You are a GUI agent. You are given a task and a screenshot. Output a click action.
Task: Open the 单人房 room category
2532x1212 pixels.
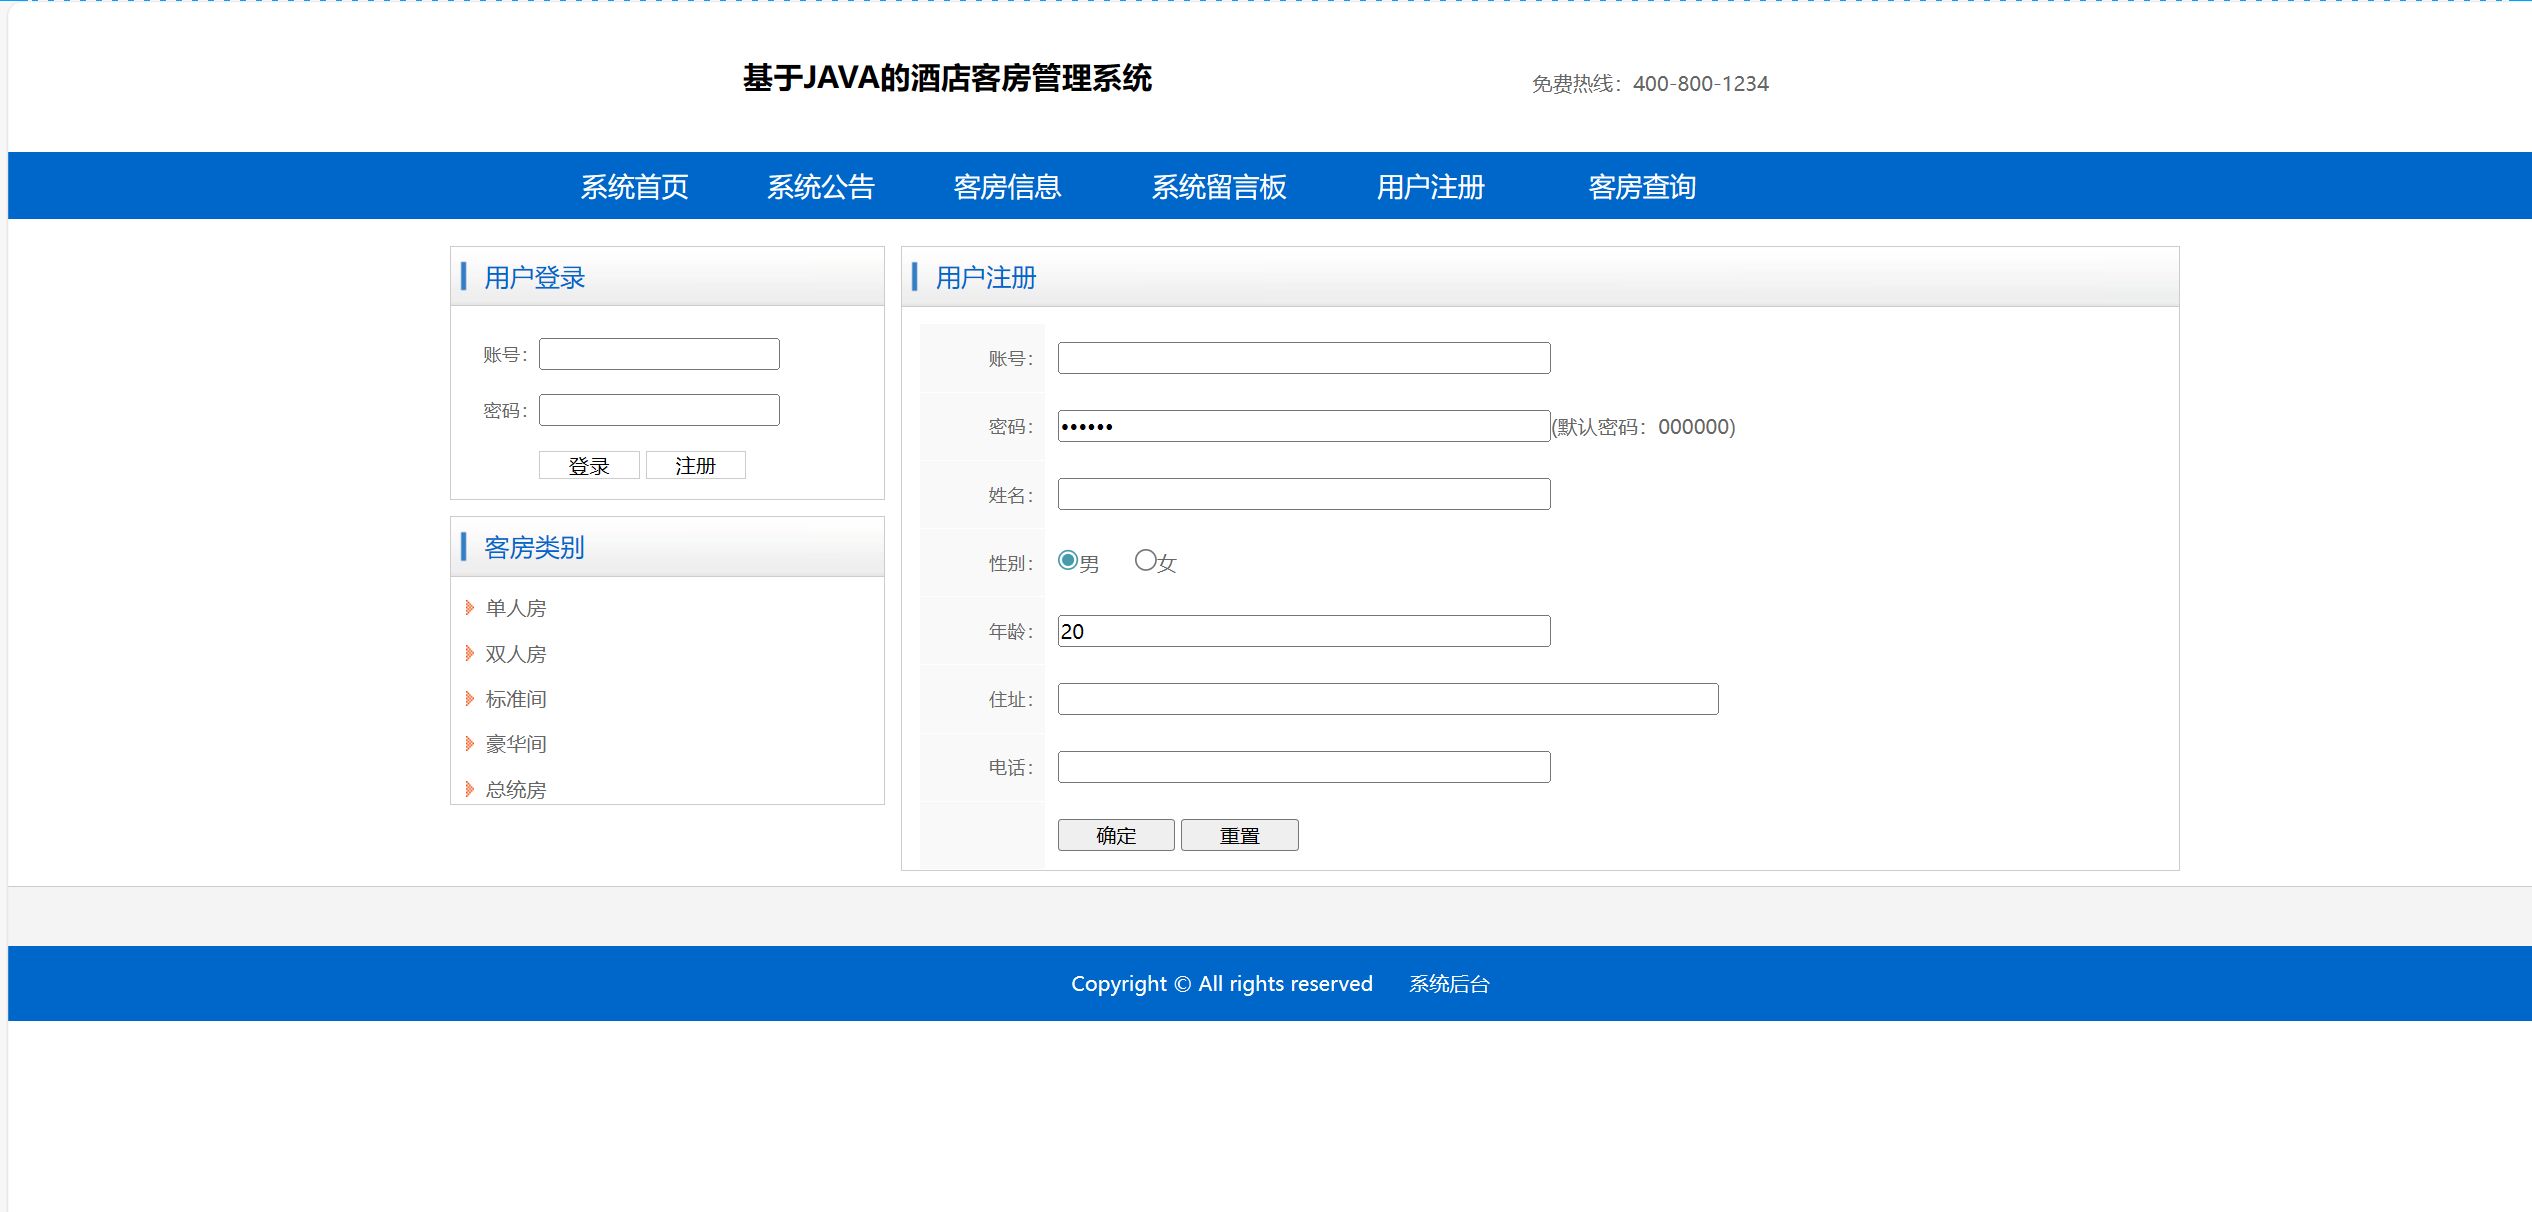516,608
